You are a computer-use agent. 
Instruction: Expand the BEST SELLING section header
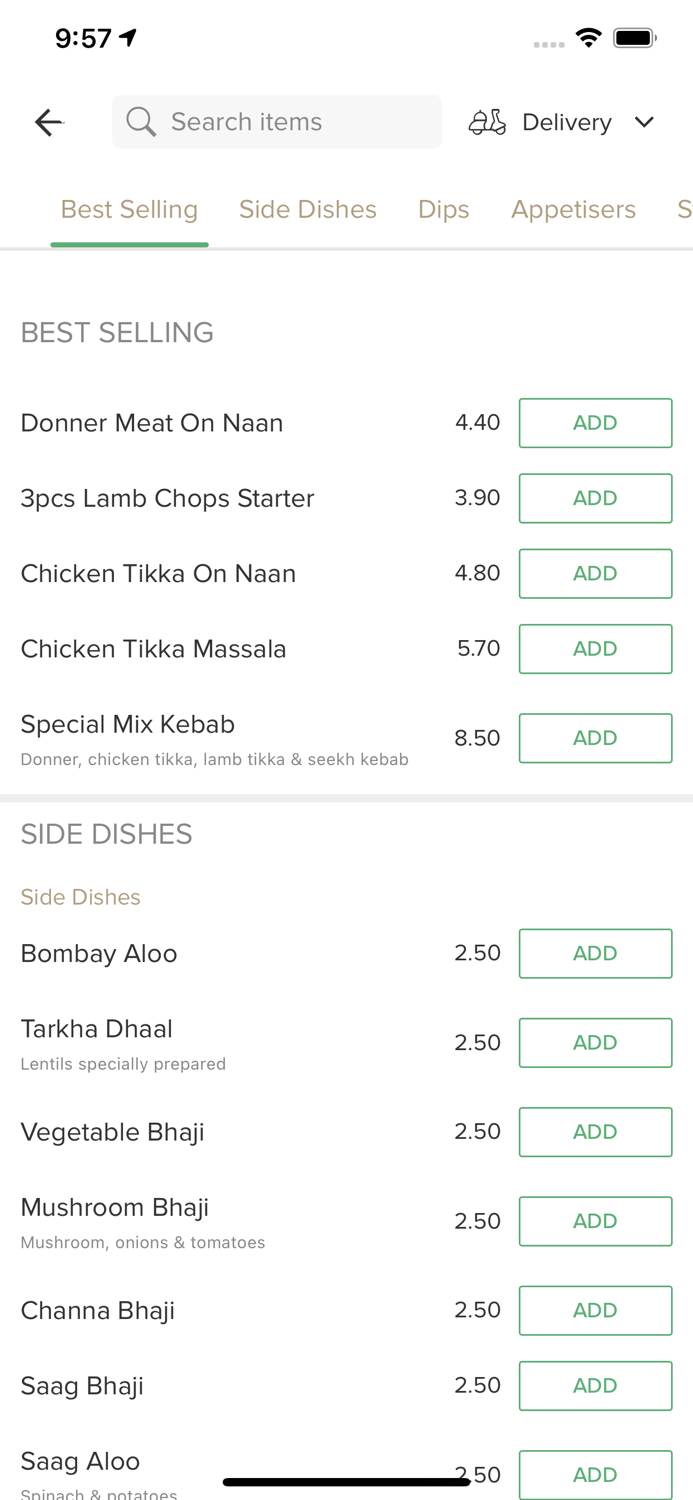coord(117,331)
